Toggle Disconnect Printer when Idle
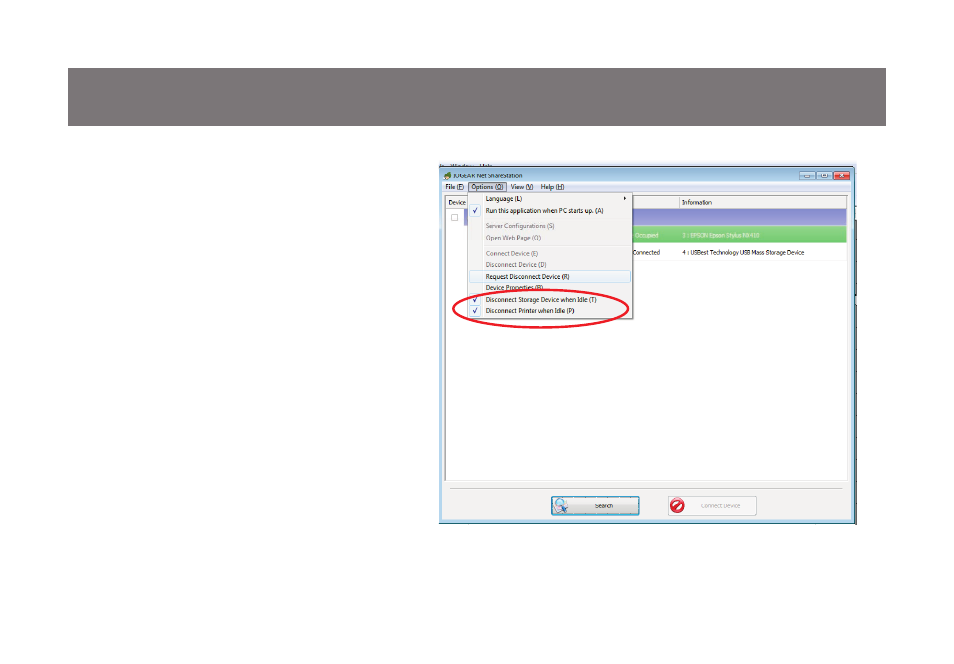 550,310
